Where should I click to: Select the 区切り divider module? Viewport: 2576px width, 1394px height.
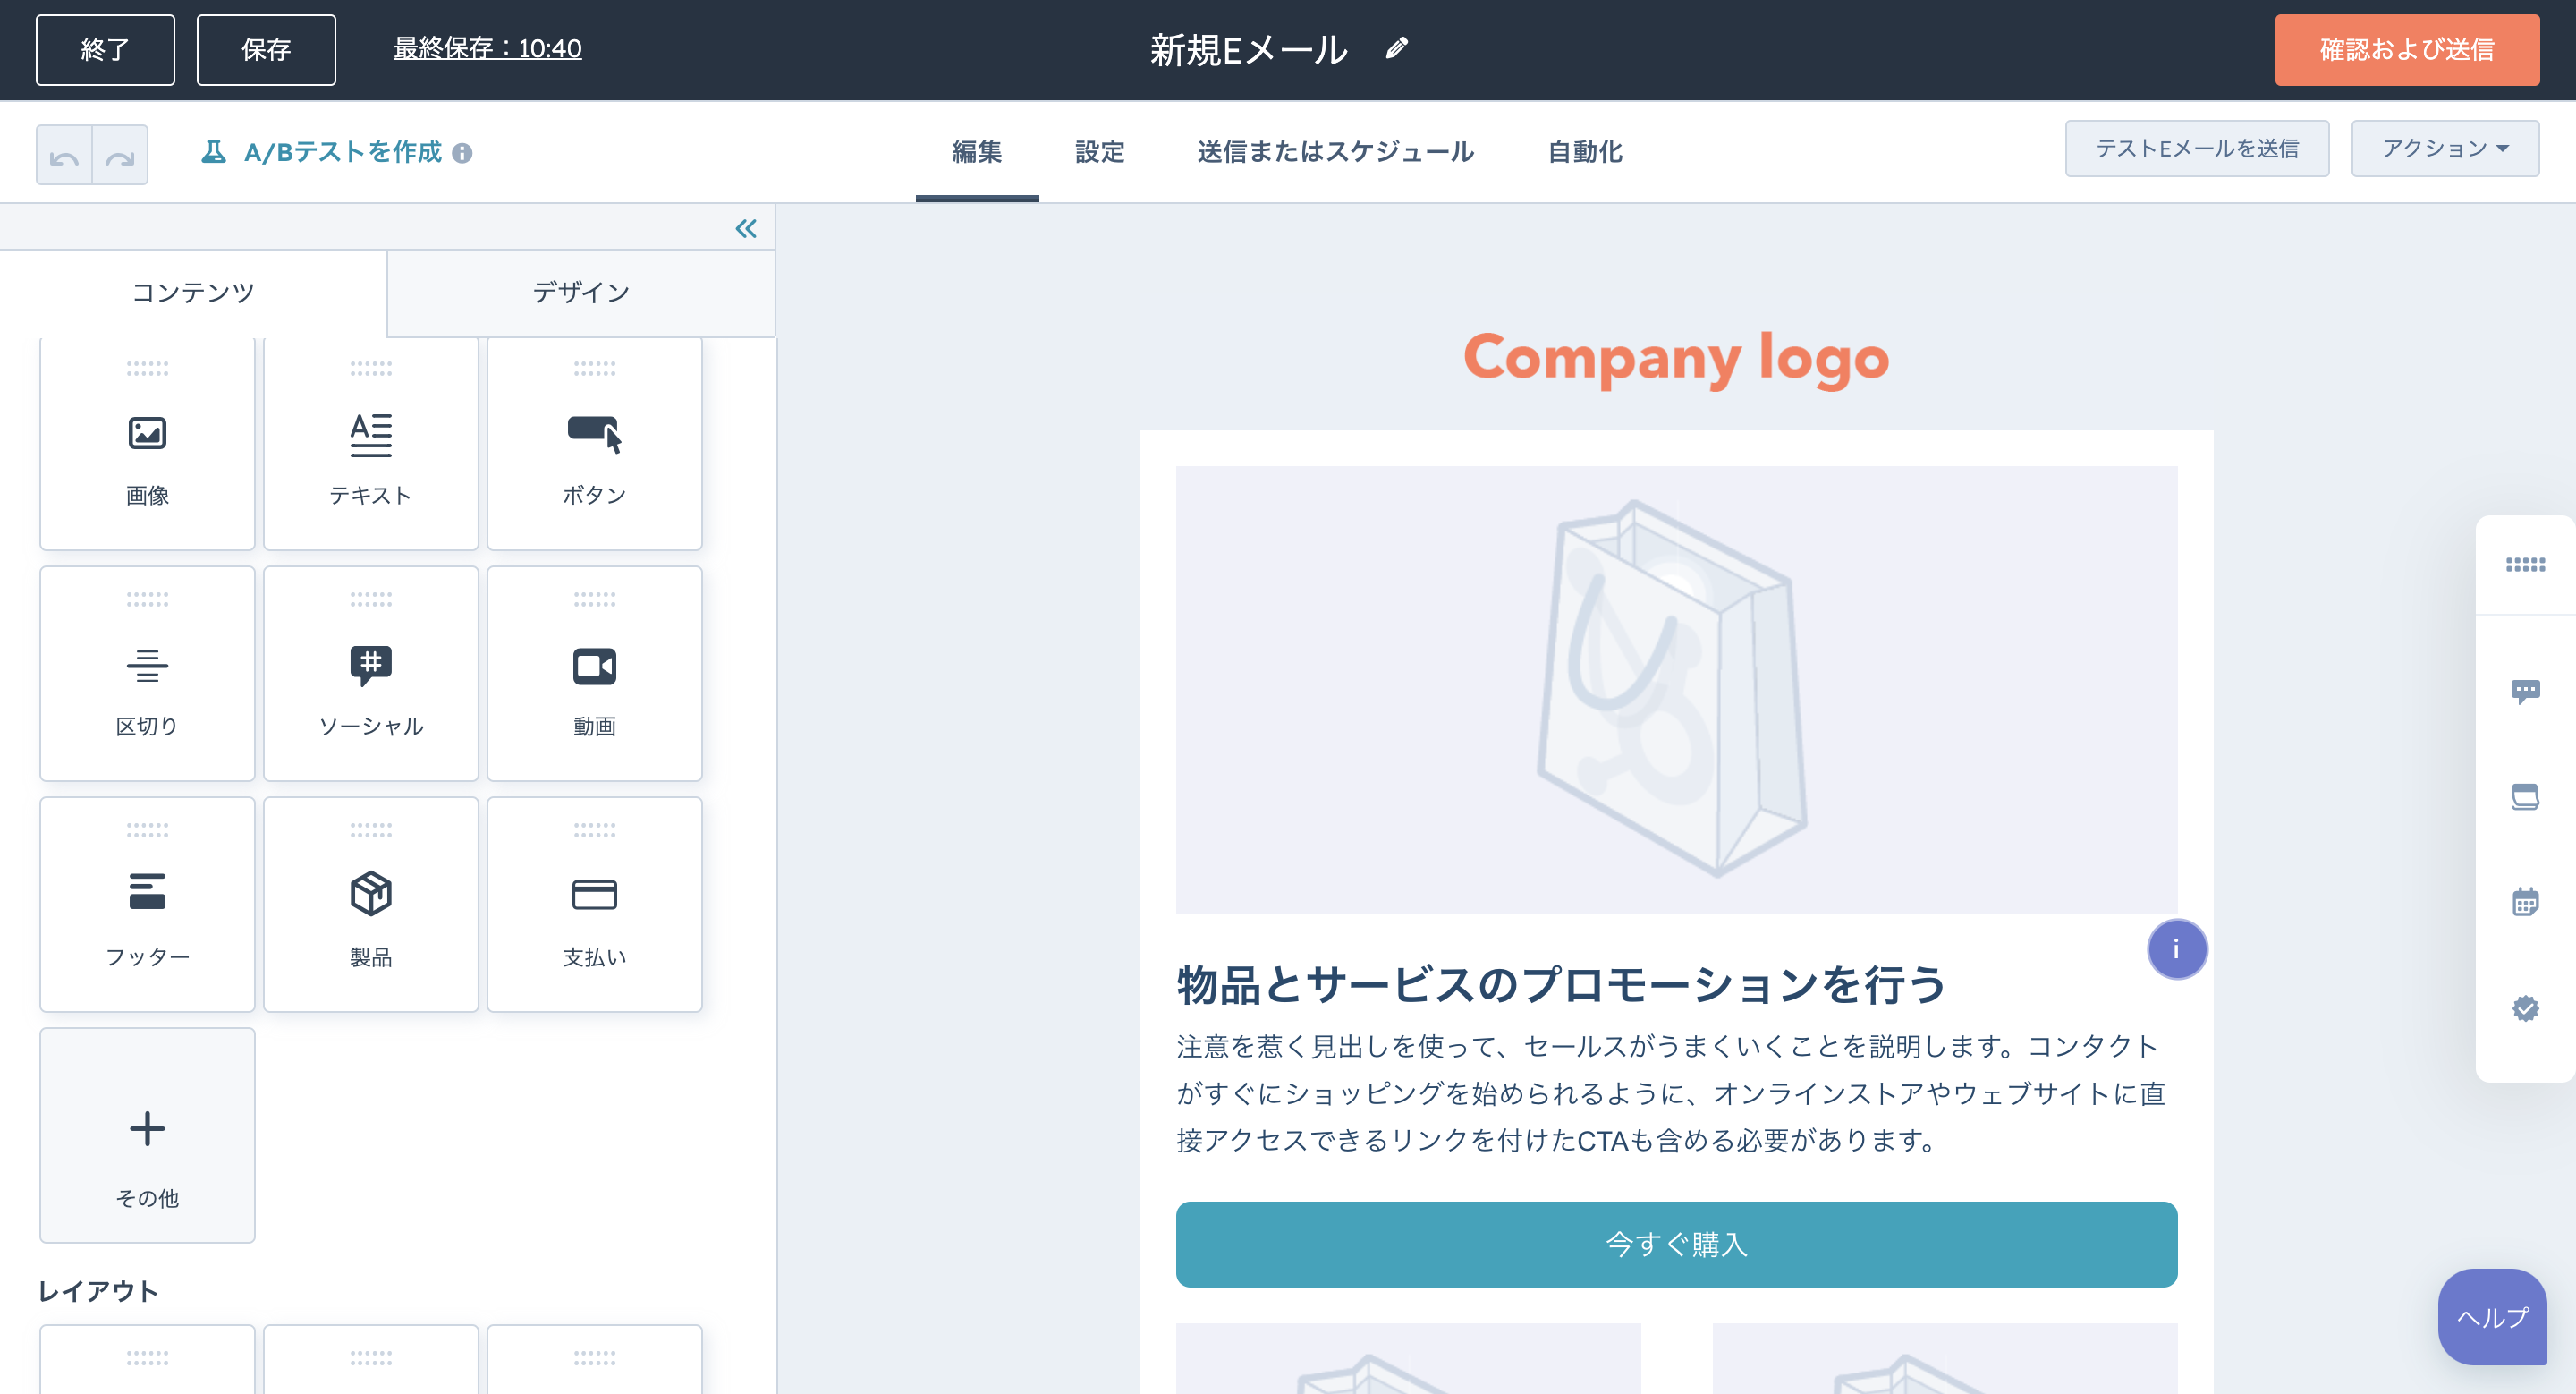tap(147, 673)
